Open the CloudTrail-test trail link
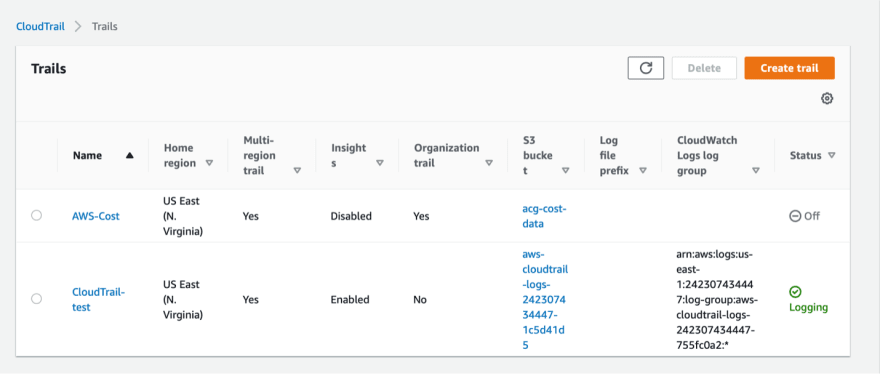 coord(98,300)
